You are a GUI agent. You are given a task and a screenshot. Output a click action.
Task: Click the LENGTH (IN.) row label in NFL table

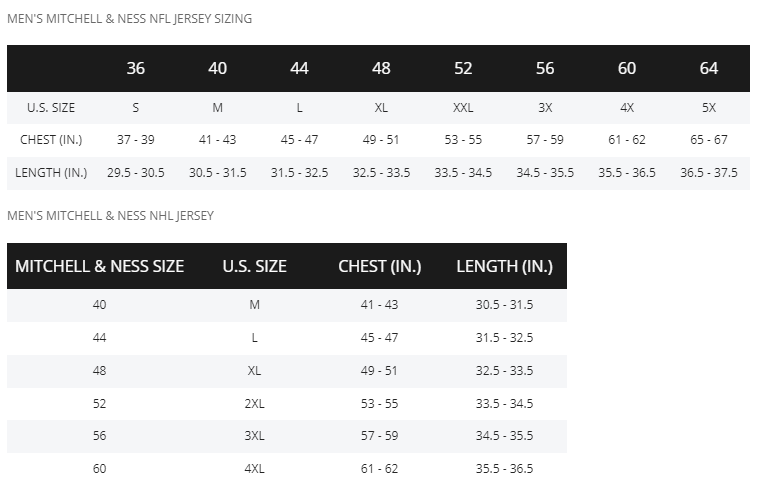click(x=51, y=173)
